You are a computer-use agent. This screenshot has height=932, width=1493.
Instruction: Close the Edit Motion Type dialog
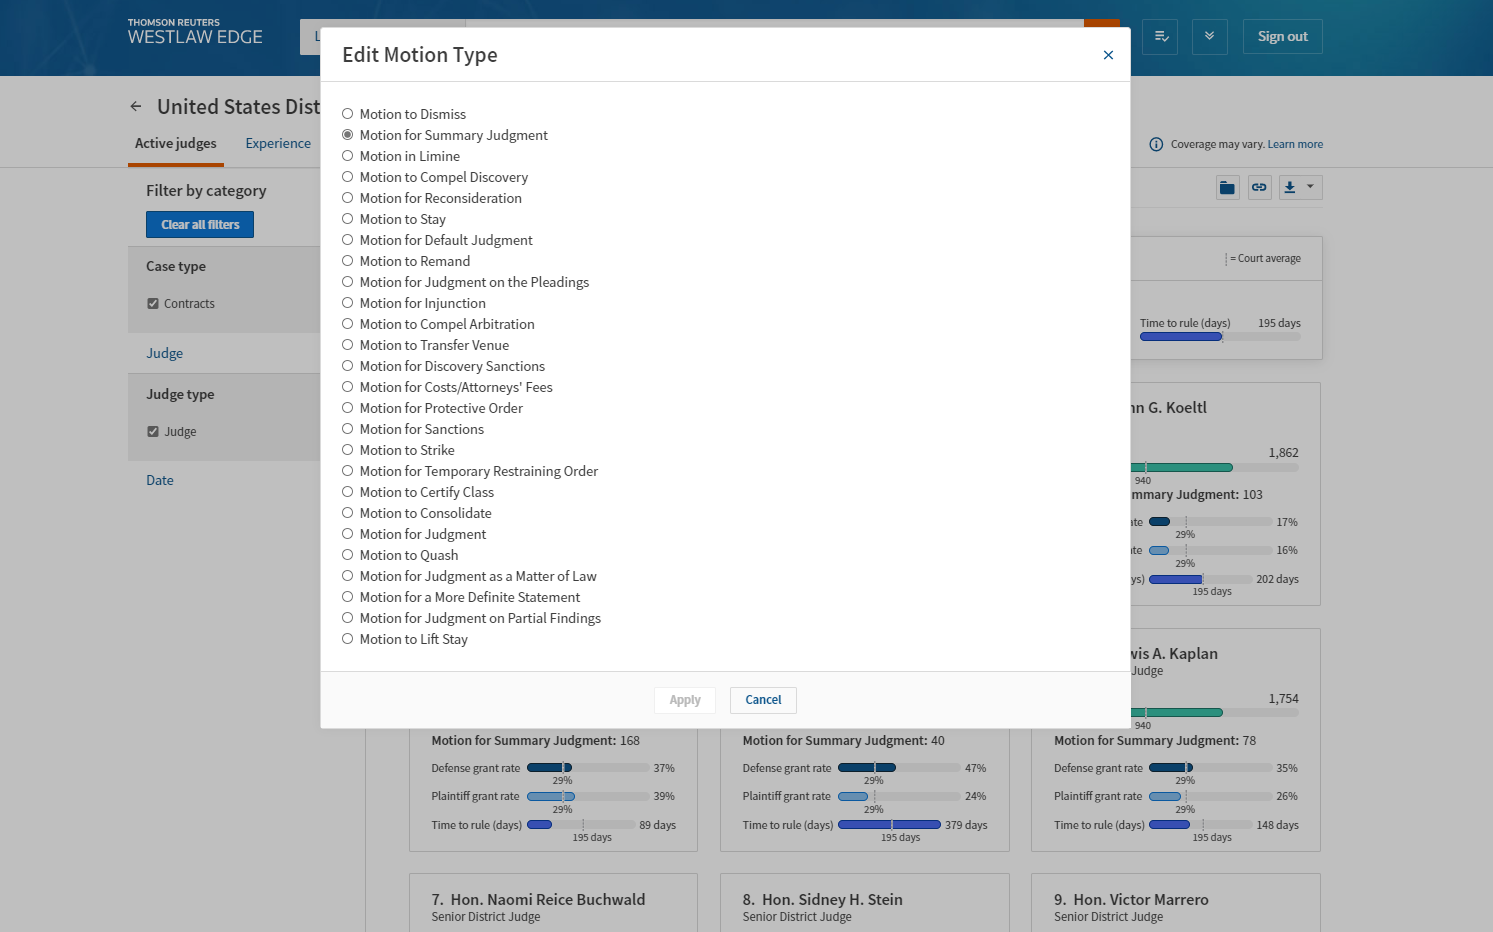click(1108, 55)
